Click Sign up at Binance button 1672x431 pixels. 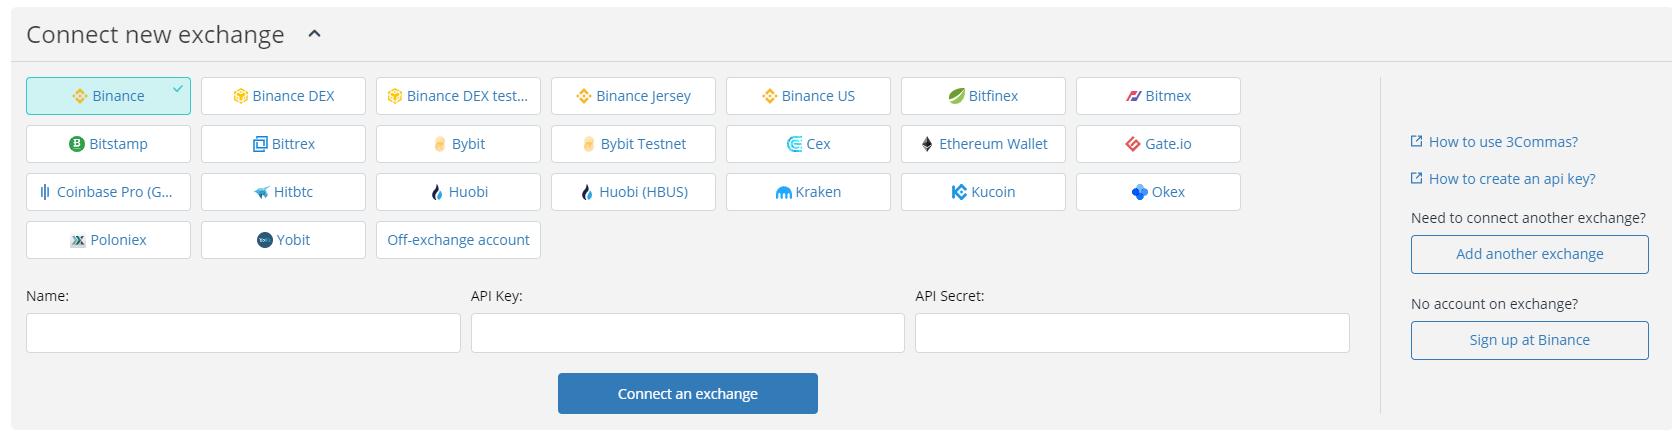pos(1529,340)
